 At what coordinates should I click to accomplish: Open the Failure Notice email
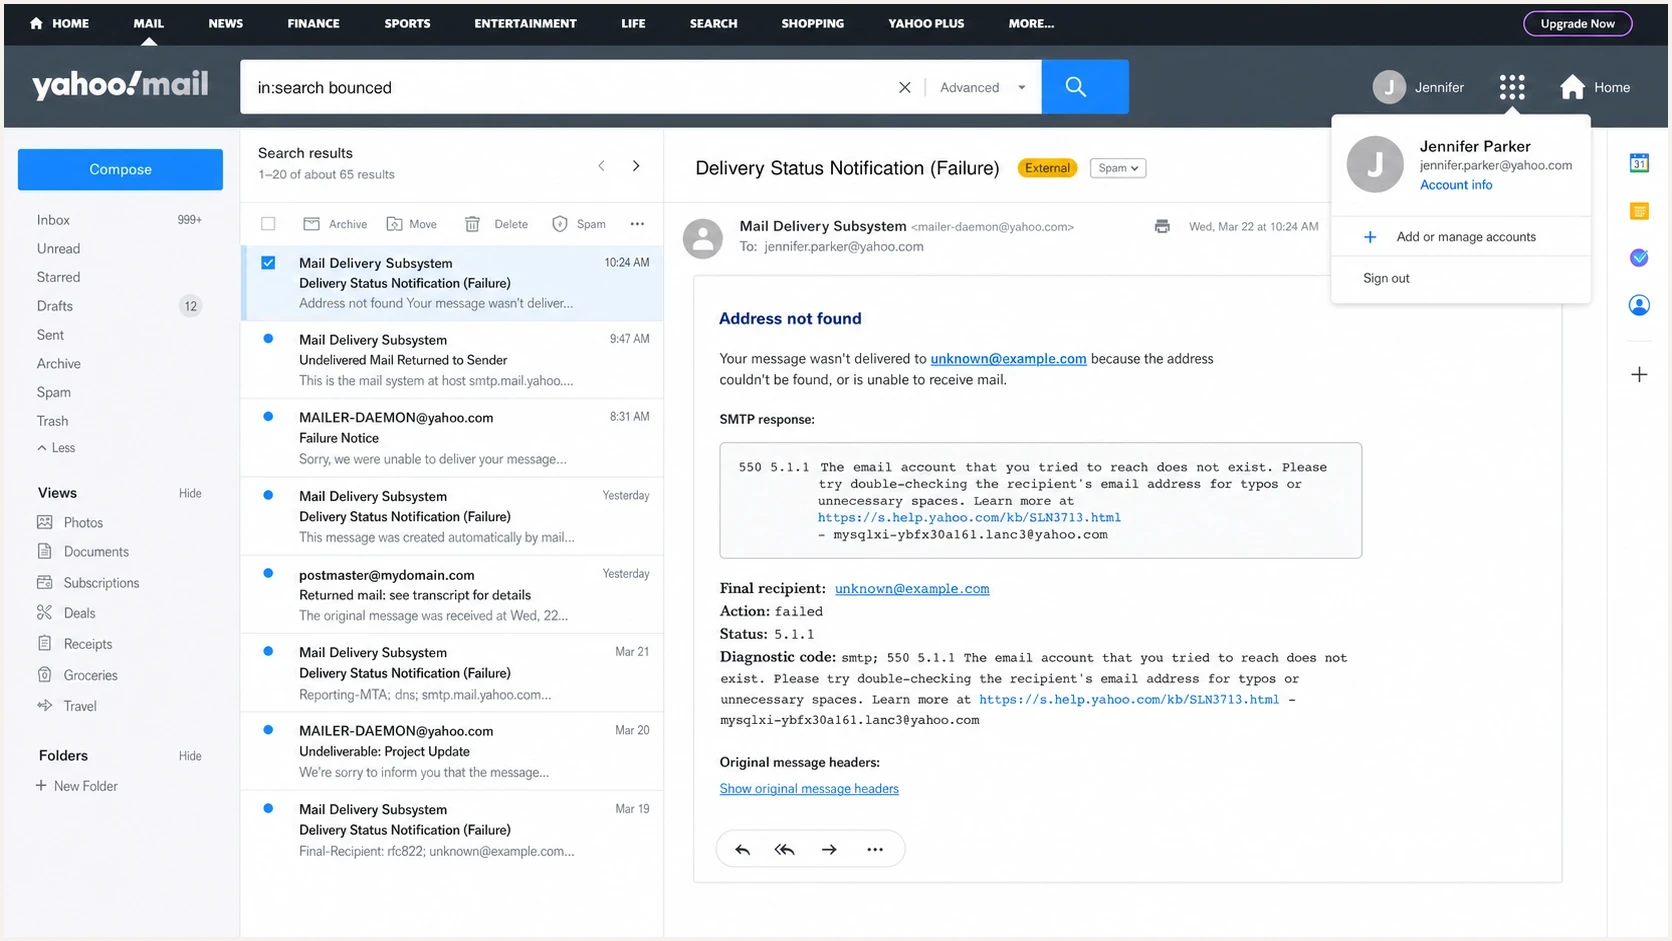(452, 438)
